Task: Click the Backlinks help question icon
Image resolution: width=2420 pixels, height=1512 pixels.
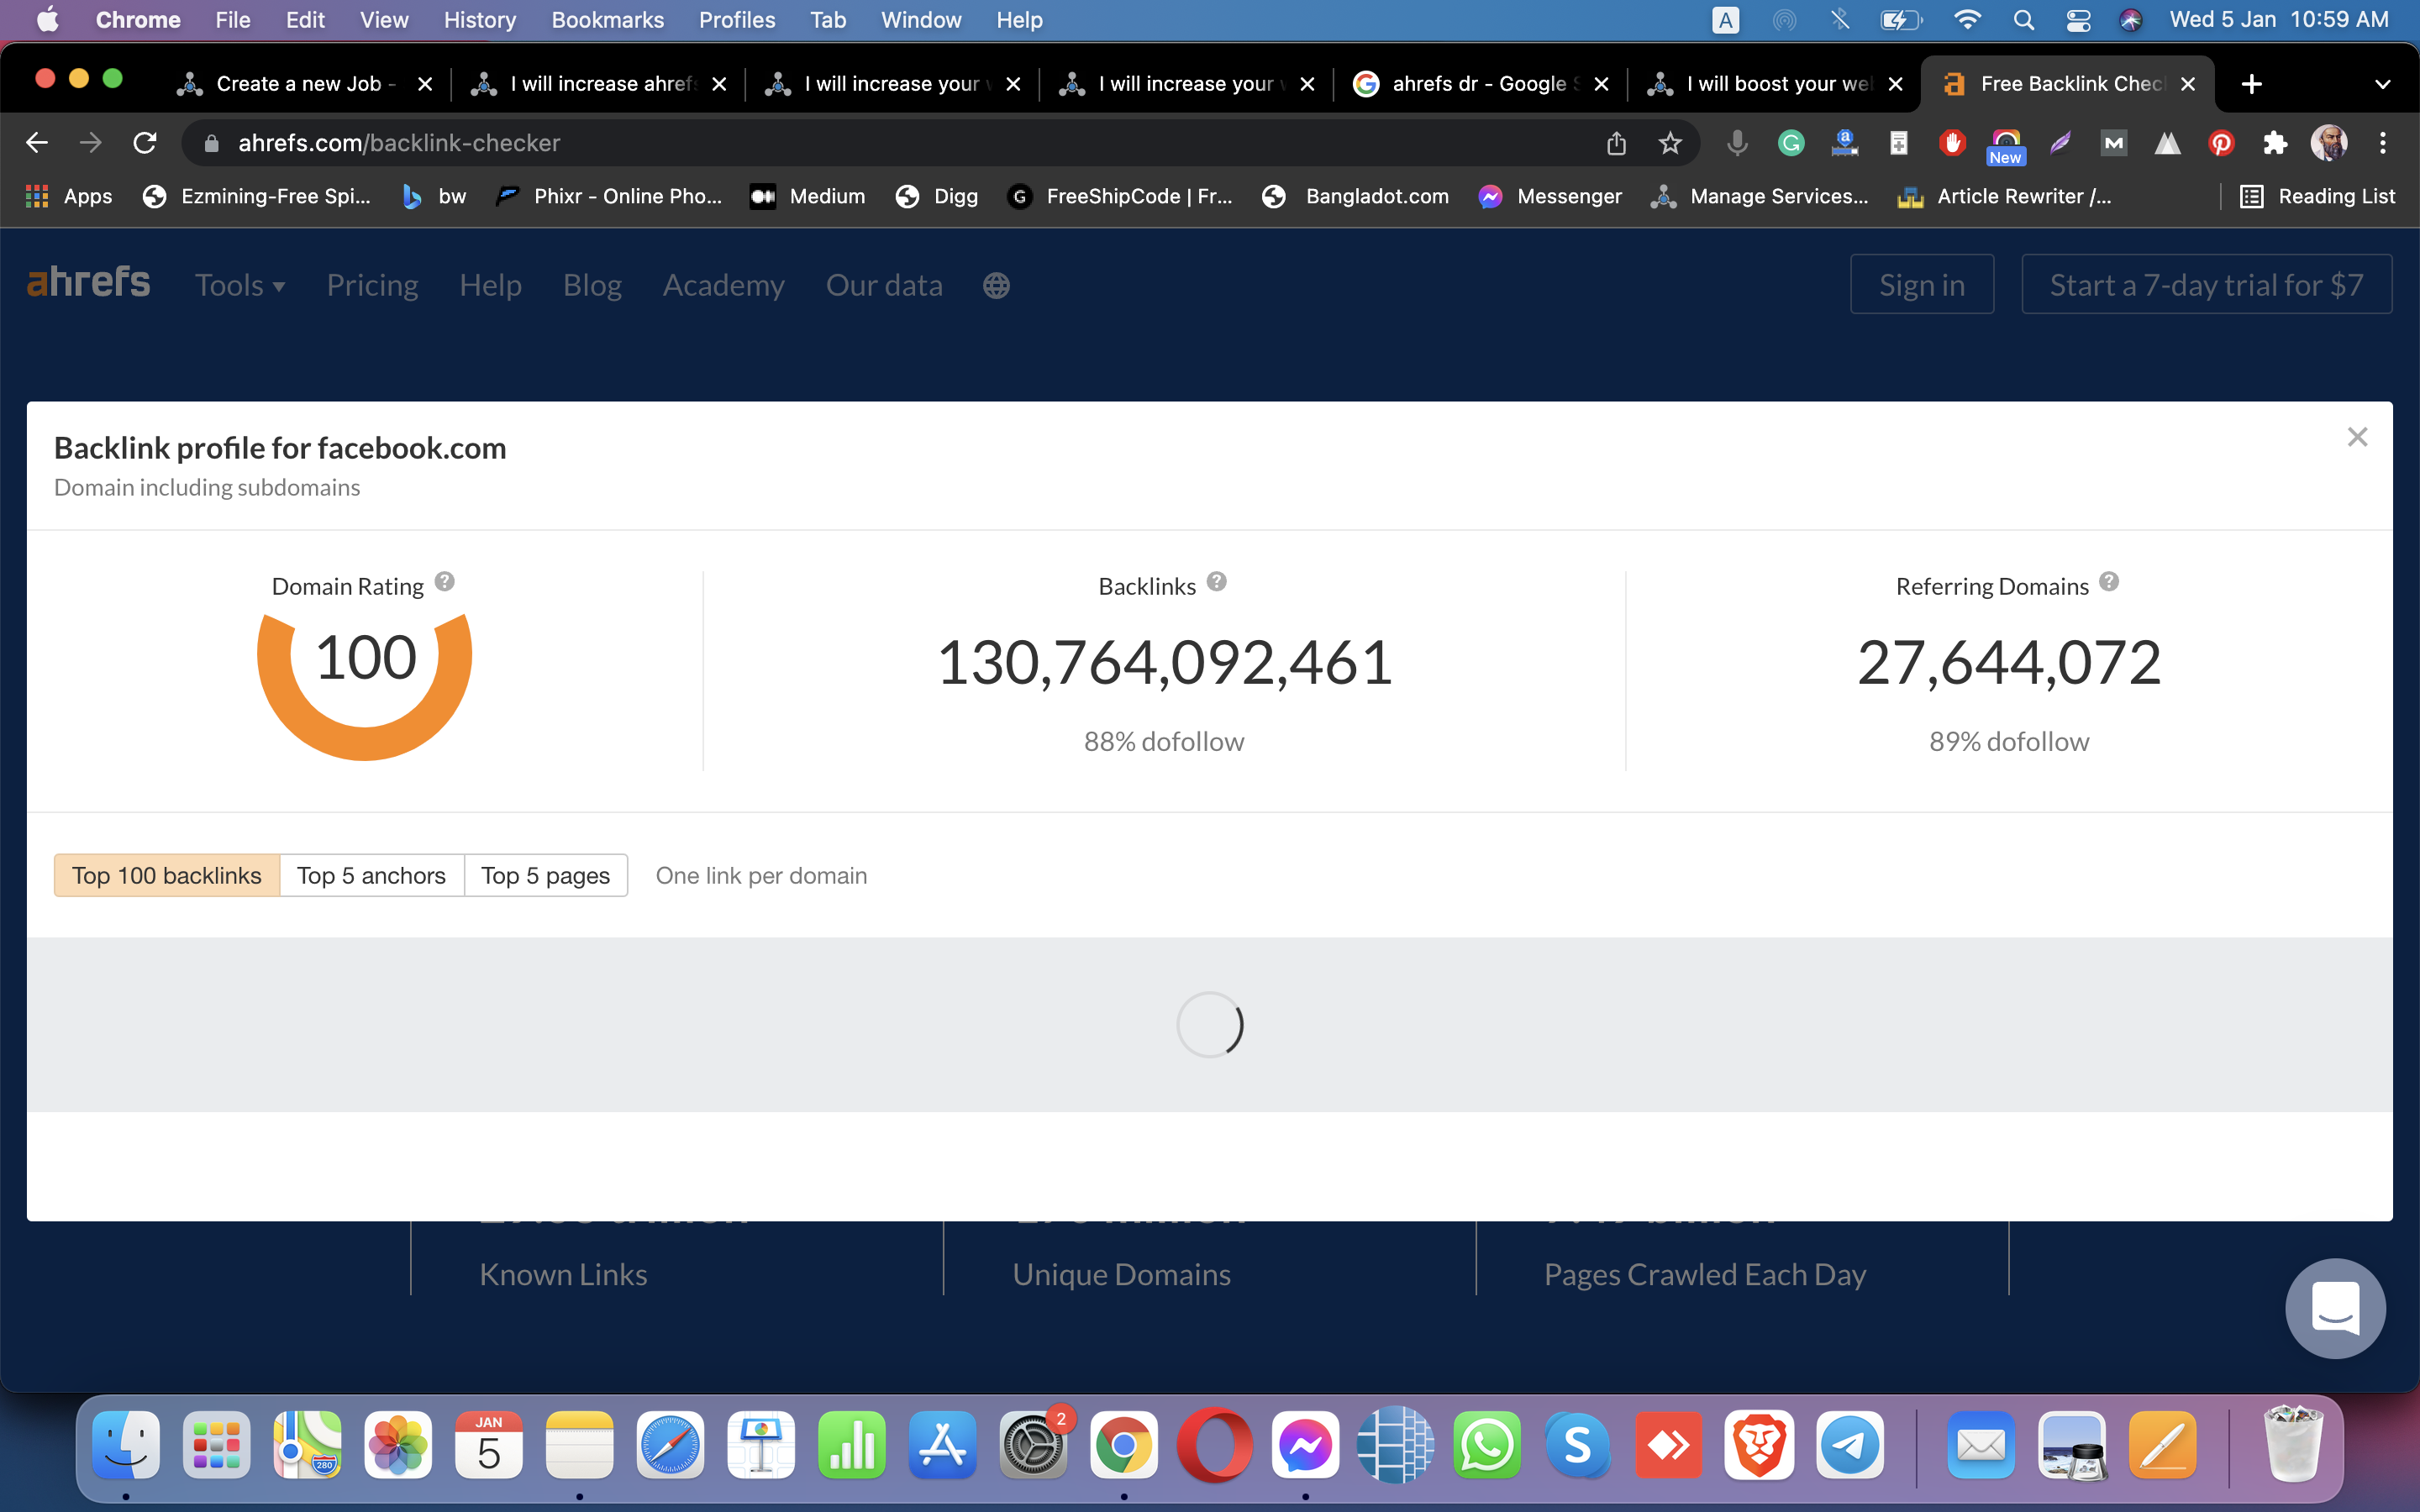Action: click(x=1216, y=582)
